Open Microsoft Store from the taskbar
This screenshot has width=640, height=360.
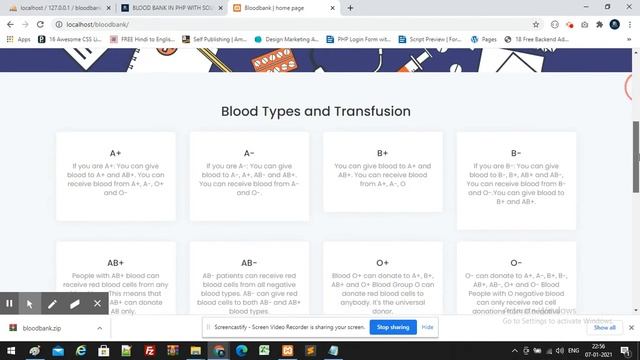pyautogui.click(x=104, y=351)
